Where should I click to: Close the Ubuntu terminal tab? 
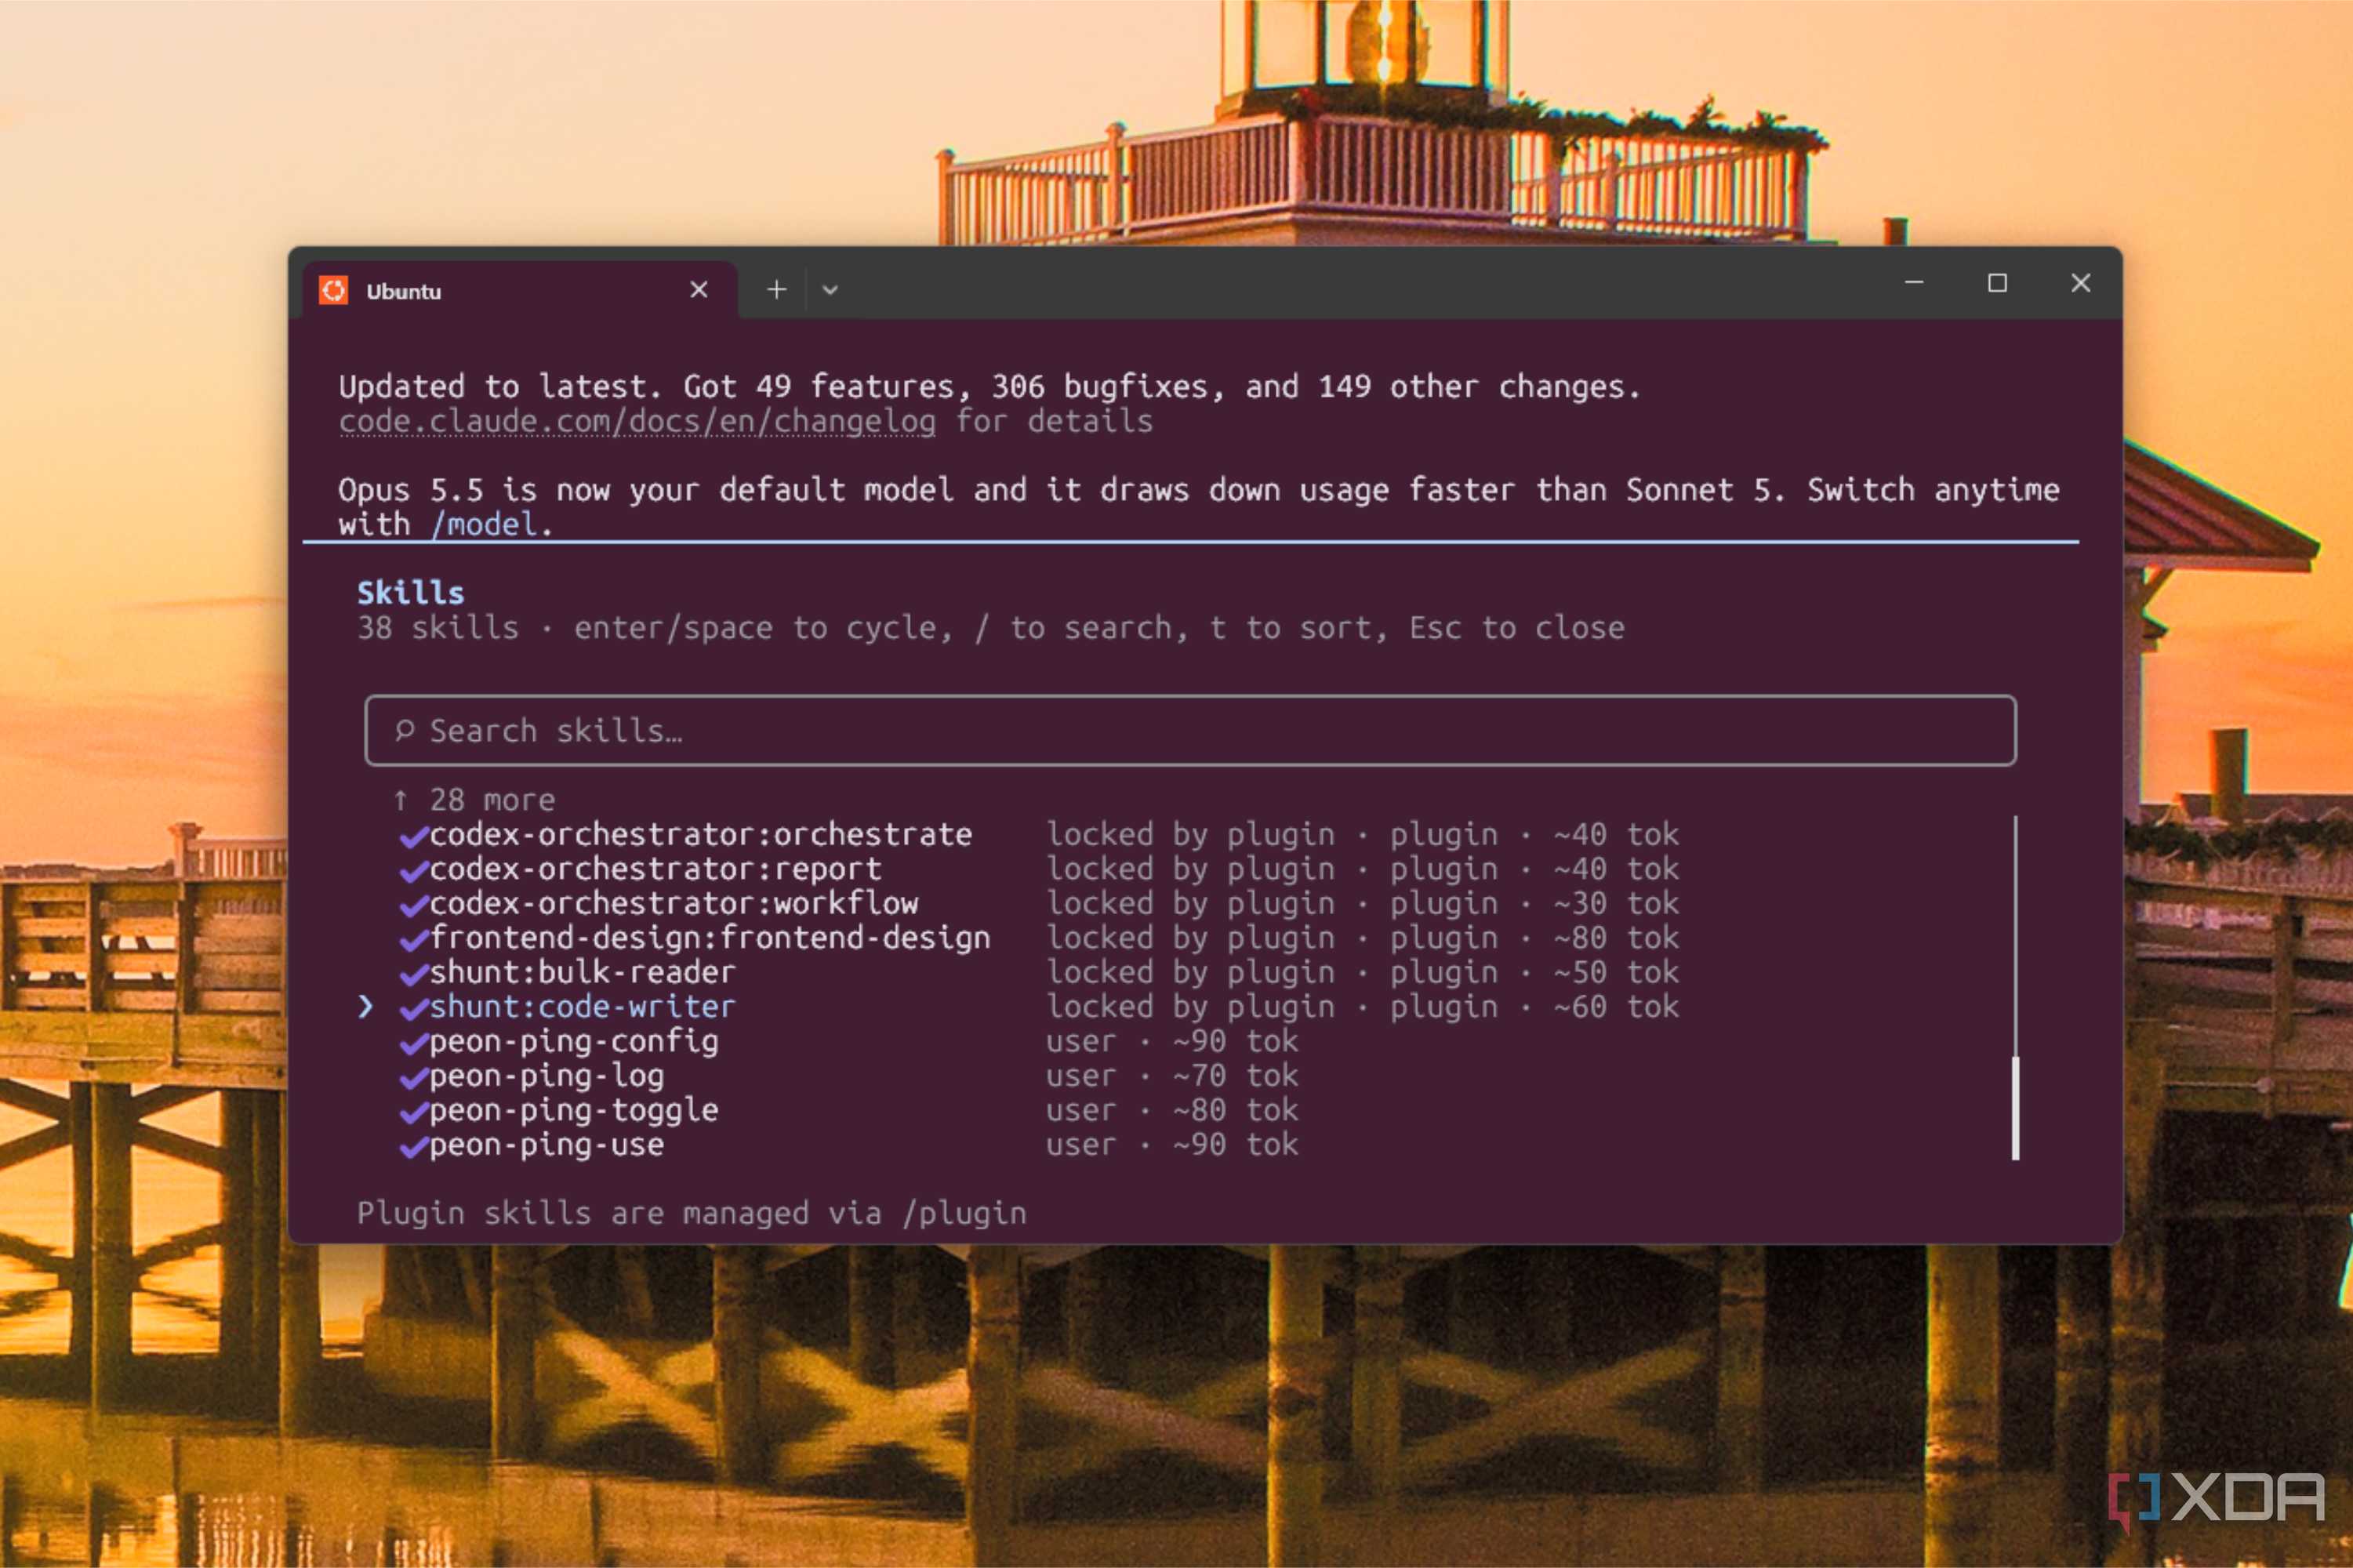click(699, 290)
